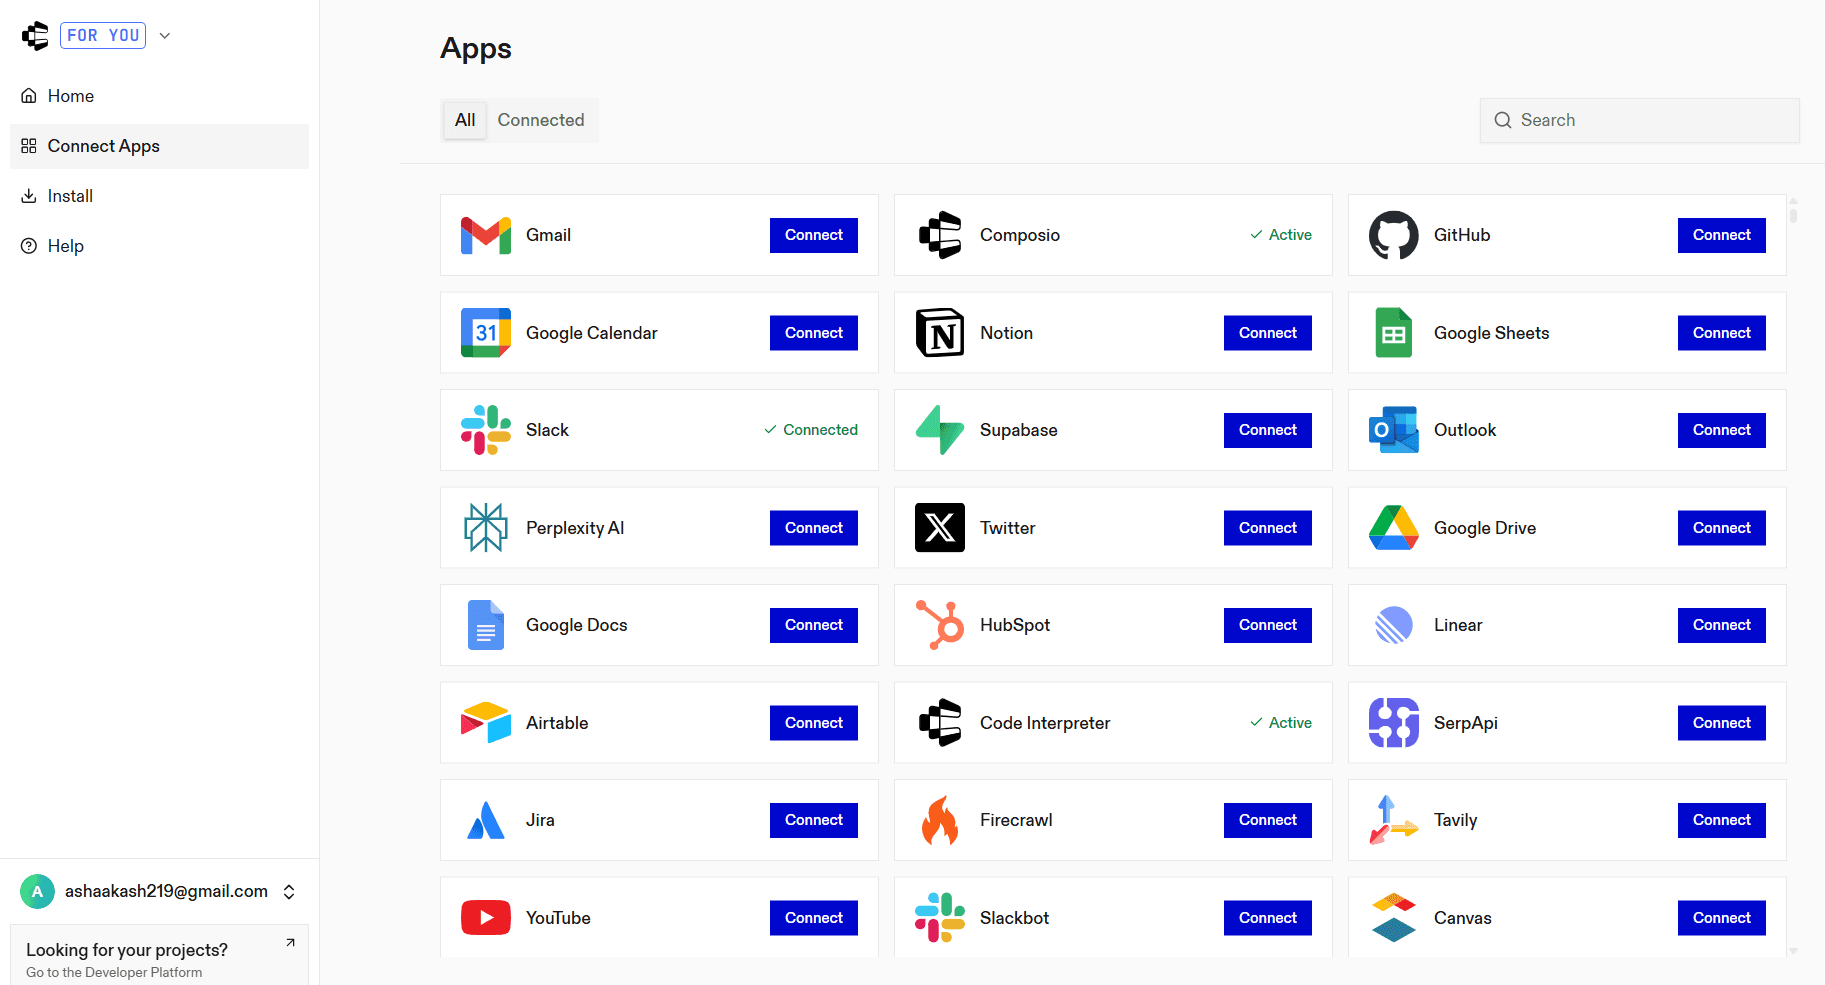Click the GitHub octocat icon
This screenshot has height=985, width=1825.
(x=1394, y=235)
